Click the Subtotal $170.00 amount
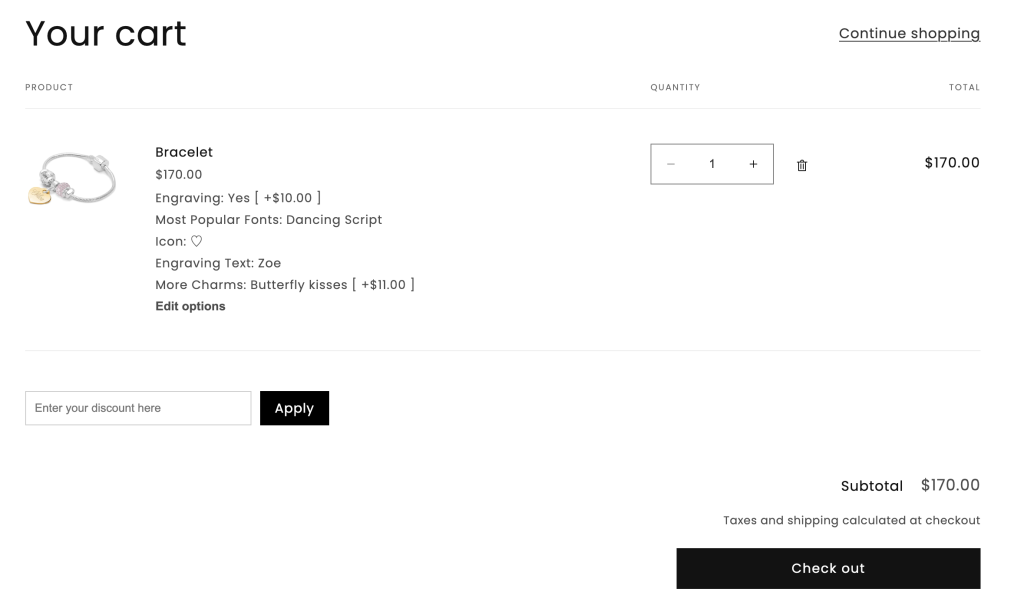This screenshot has height=605, width=1024. pyautogui.click(x=950, y=485)
